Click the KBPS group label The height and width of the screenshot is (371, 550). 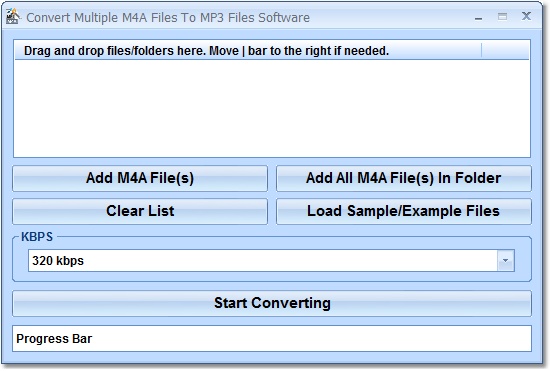pos(37,237)
